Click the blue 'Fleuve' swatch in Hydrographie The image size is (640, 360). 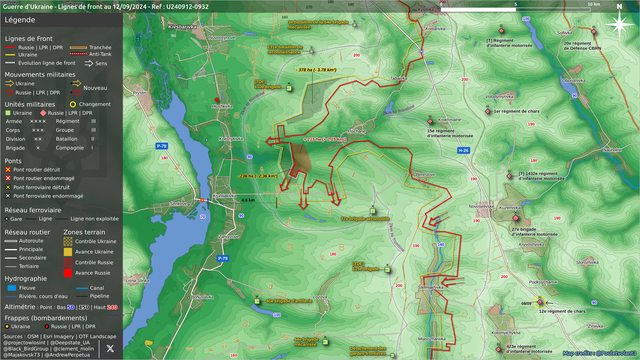point(12,288)
